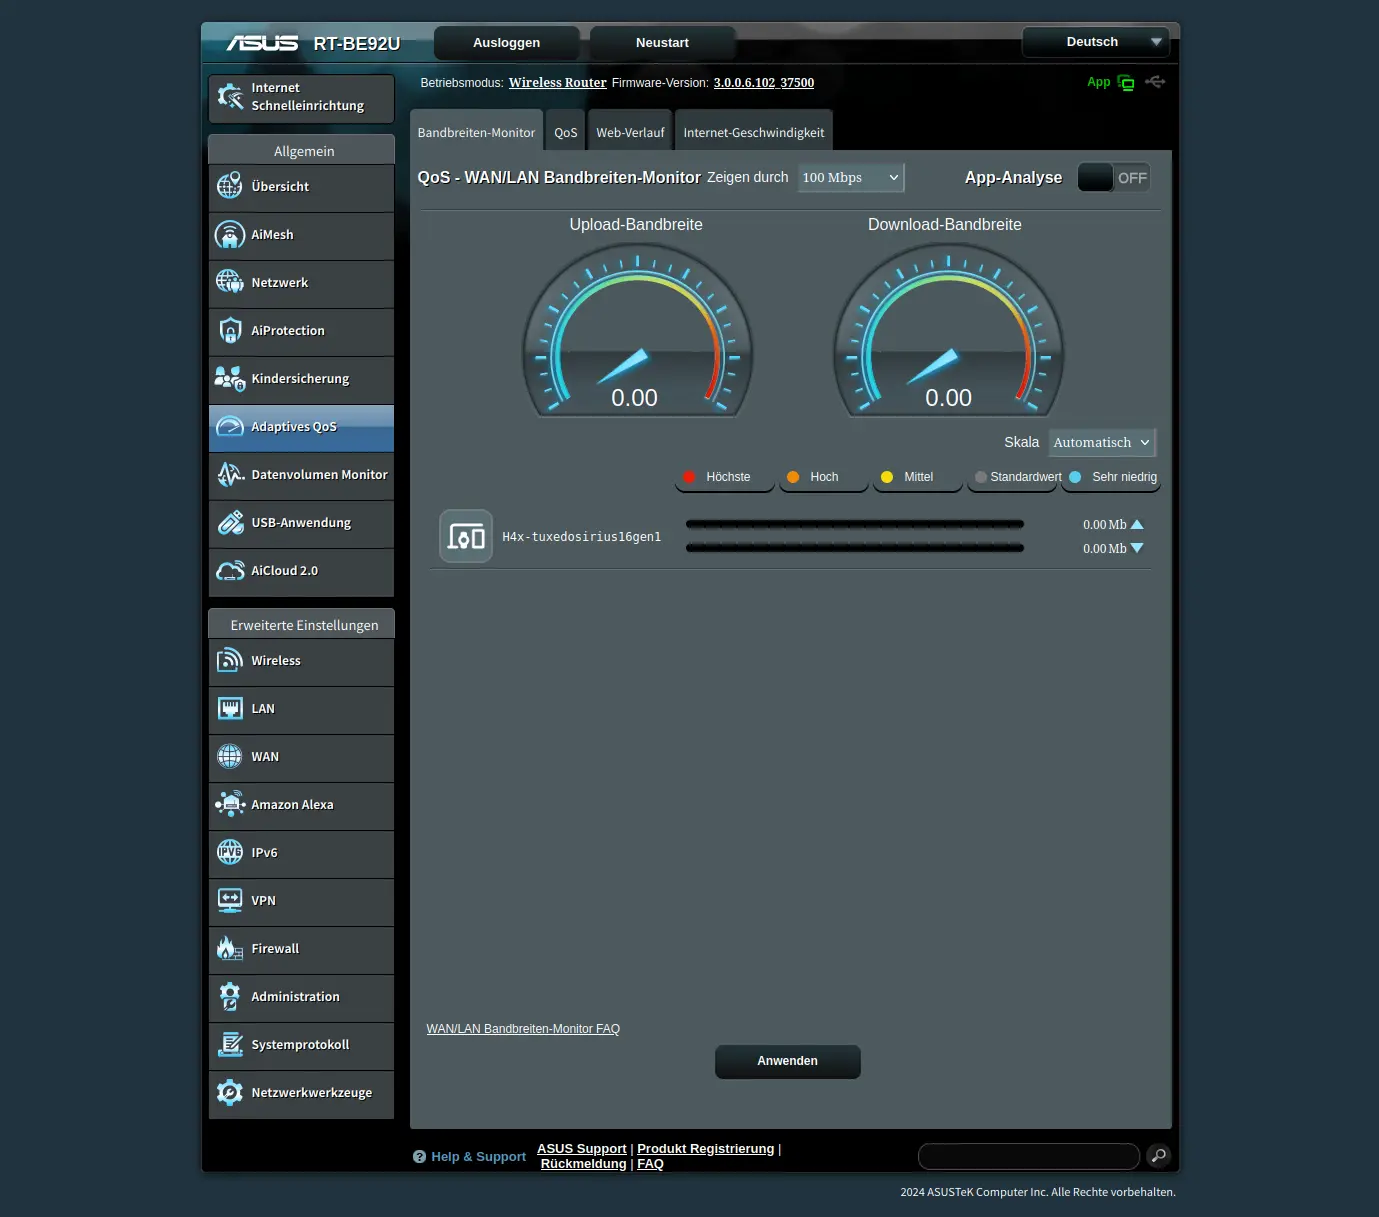Image resolution: width=1379 pixels, height=1217 pixels.
Task: Open the Firewall flame icon
Action: point(230,949)
